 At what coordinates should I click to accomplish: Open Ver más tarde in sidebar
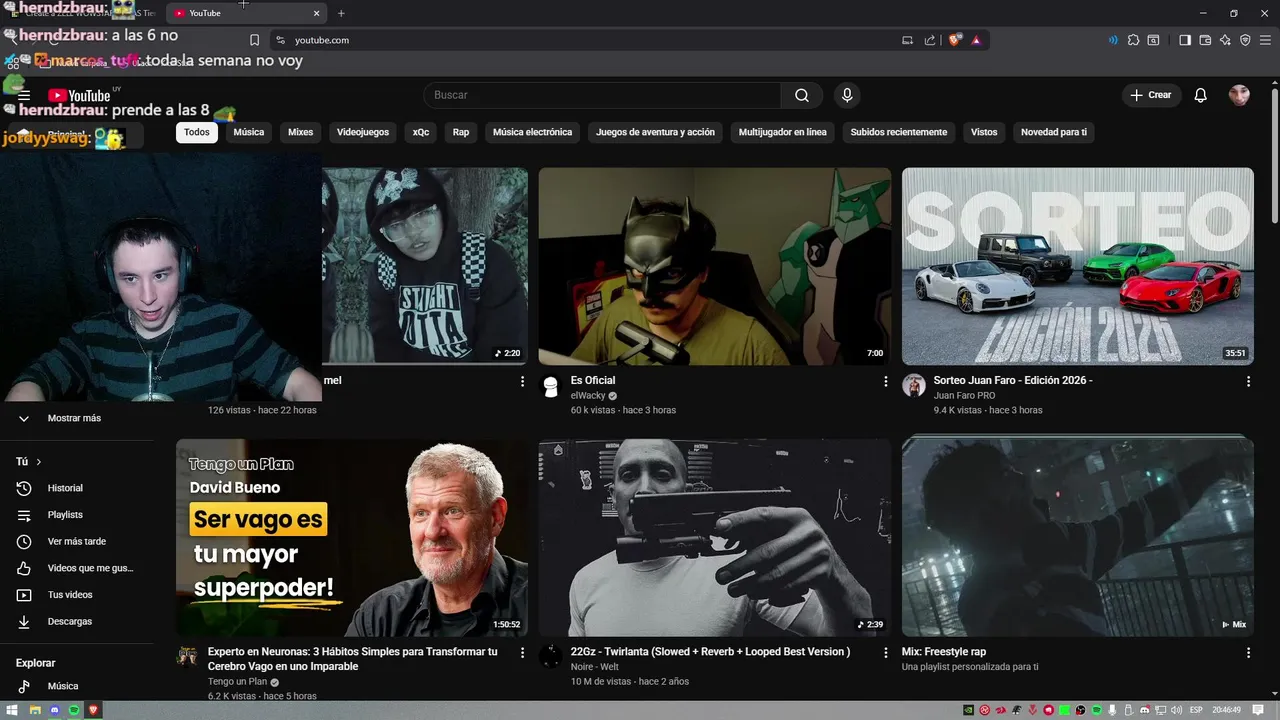click(x=78, y=541)
